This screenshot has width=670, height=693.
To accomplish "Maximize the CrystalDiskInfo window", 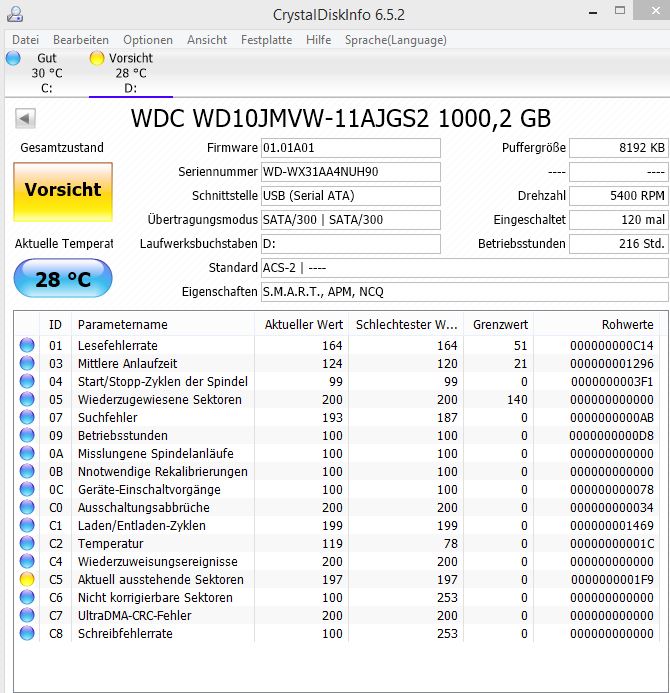I will click(x=620, y=11).
